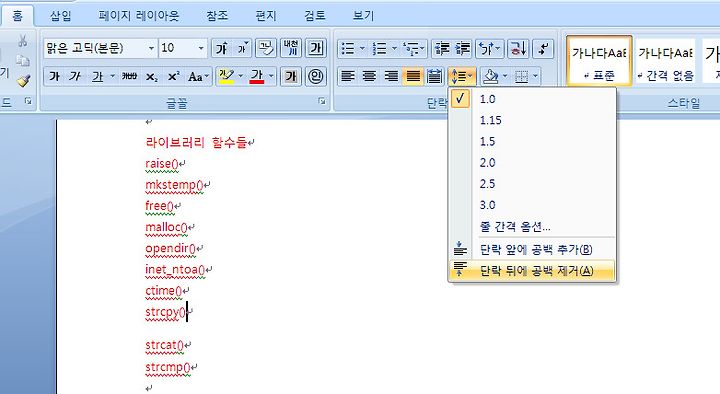
Task: Select the Format Painter brush icon
Action: 23,81
